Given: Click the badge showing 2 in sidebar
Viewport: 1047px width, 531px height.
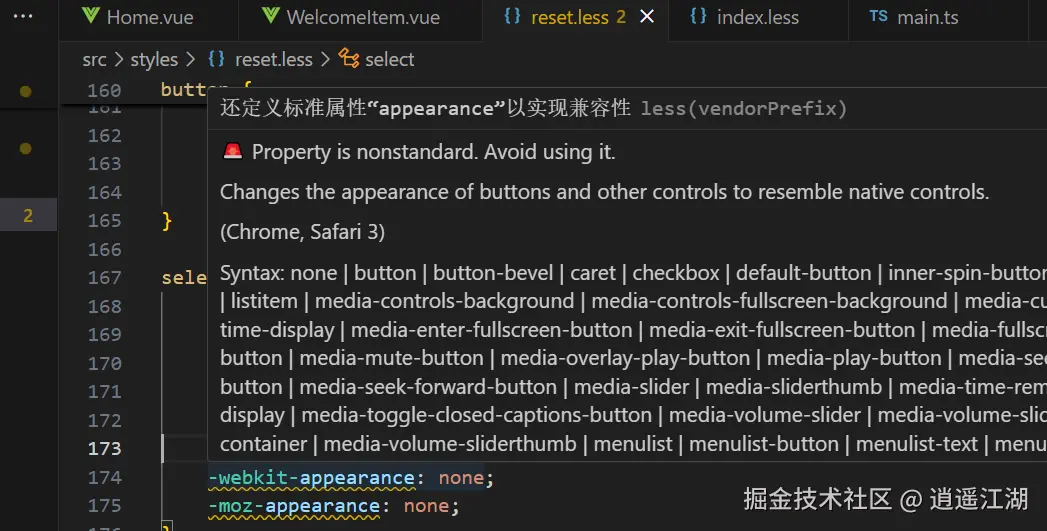Looking at the screenshot, I should pyautogui.click(x=28, y=216).
